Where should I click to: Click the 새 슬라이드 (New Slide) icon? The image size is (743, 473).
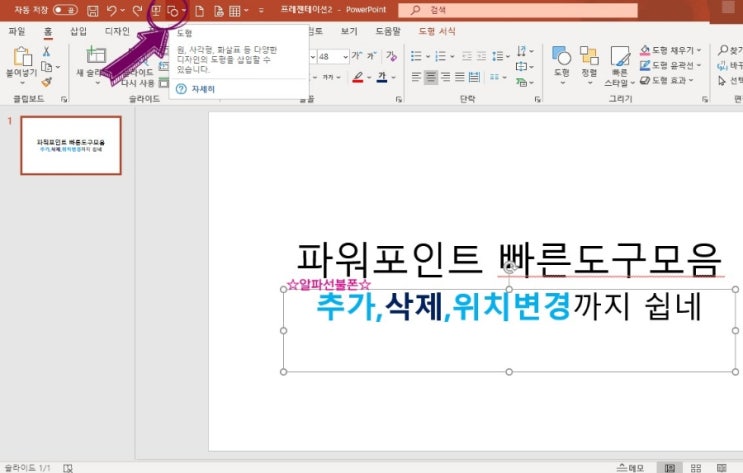tap(96, 55)
